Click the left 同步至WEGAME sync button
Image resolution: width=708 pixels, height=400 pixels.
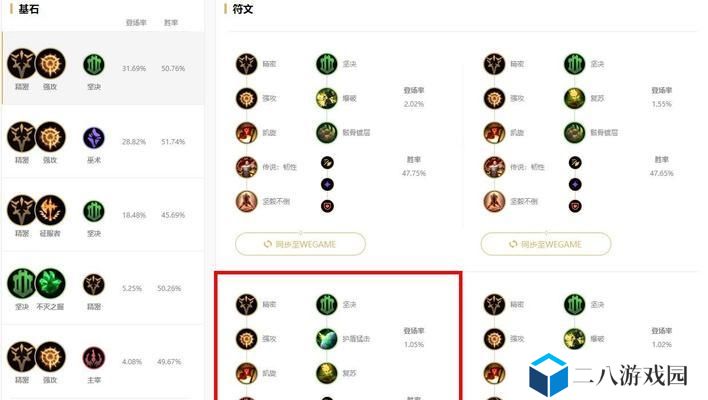point(300,244)
